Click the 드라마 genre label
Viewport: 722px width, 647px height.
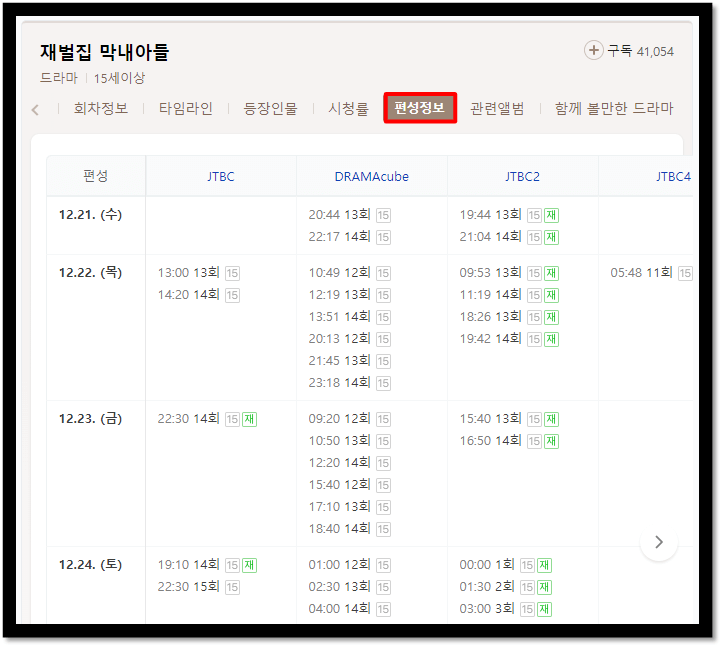tap(58, 78)
